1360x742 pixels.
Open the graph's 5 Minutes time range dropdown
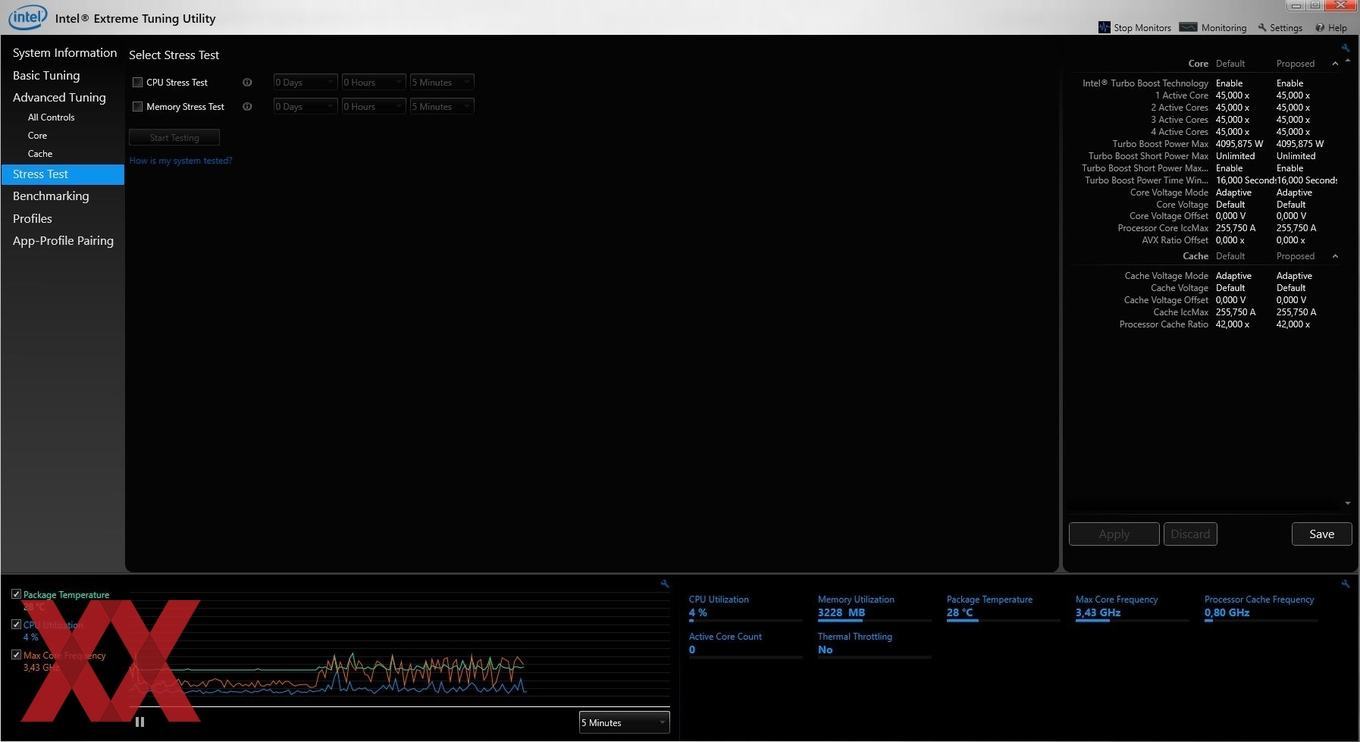tap(624, 722)
